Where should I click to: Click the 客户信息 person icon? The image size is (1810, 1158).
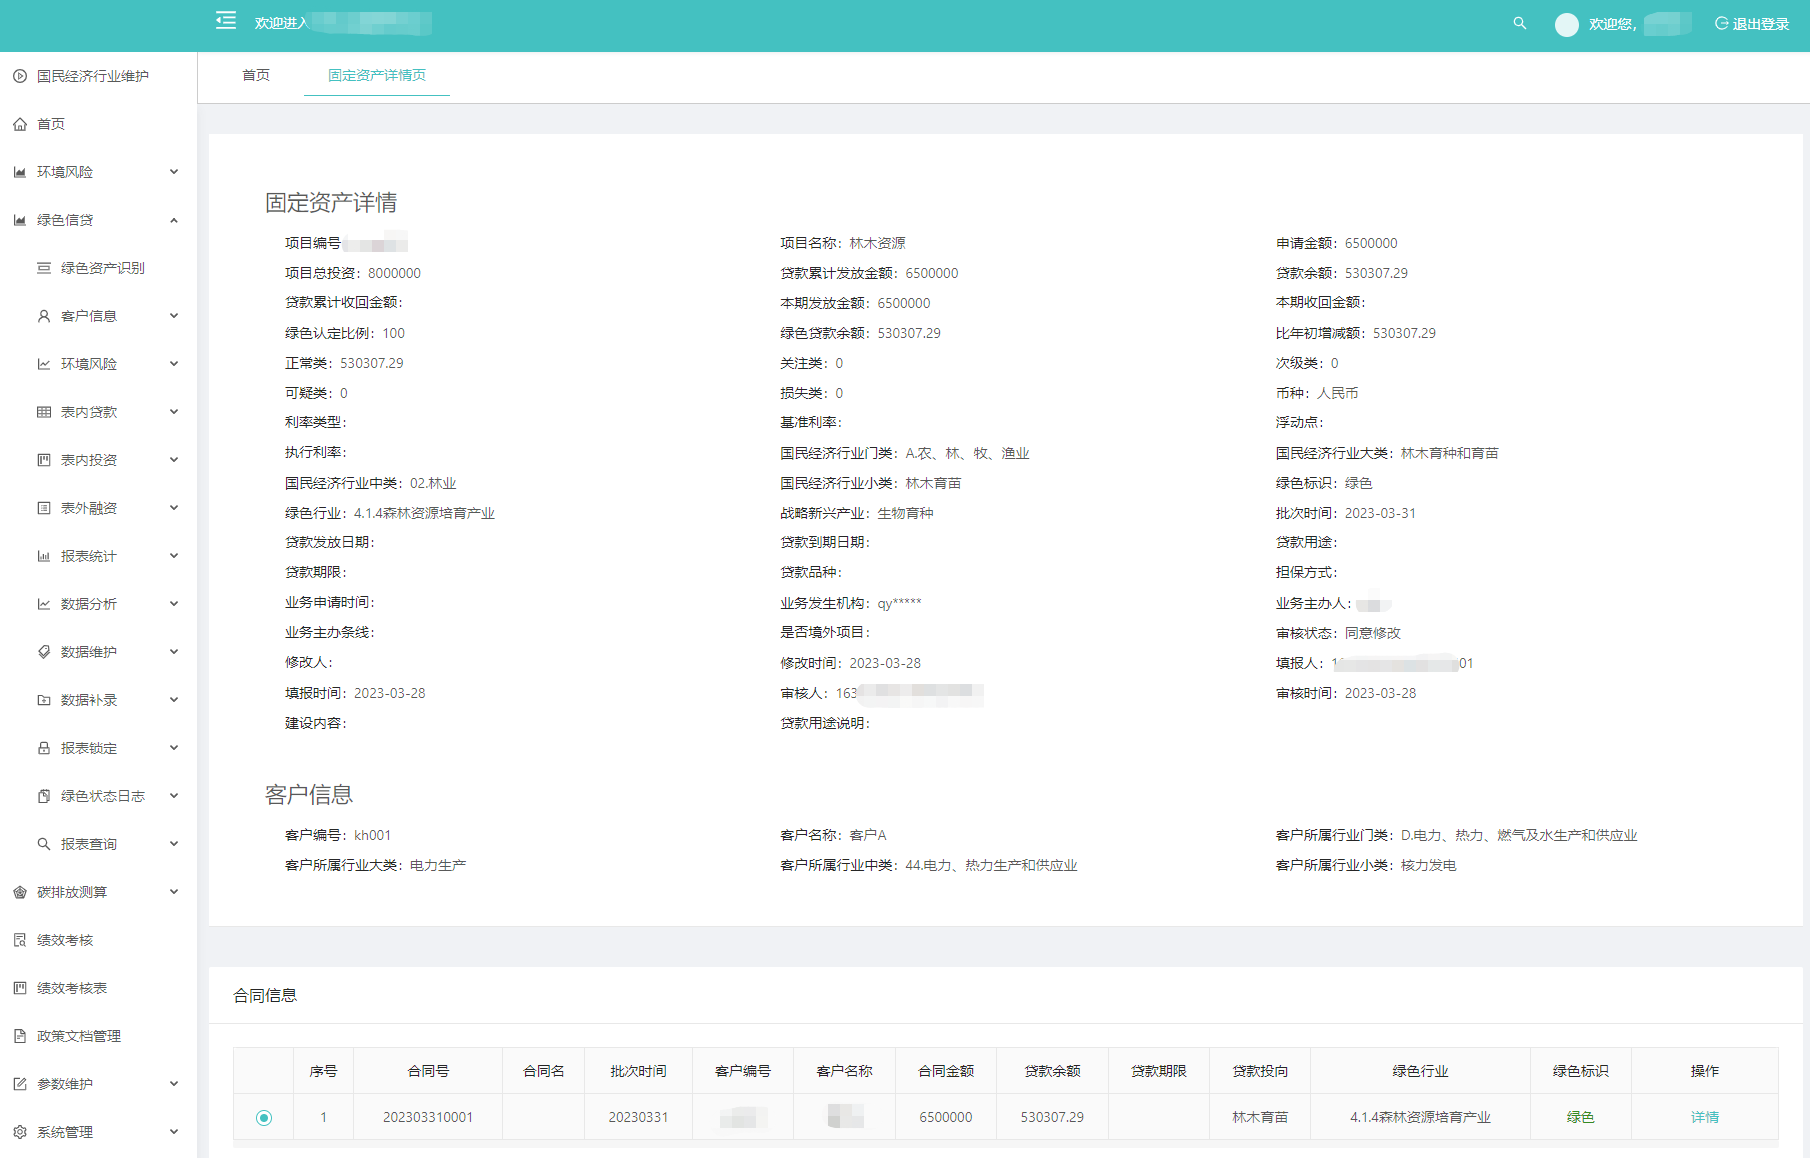pyautogui.click(x=44, y=316)
